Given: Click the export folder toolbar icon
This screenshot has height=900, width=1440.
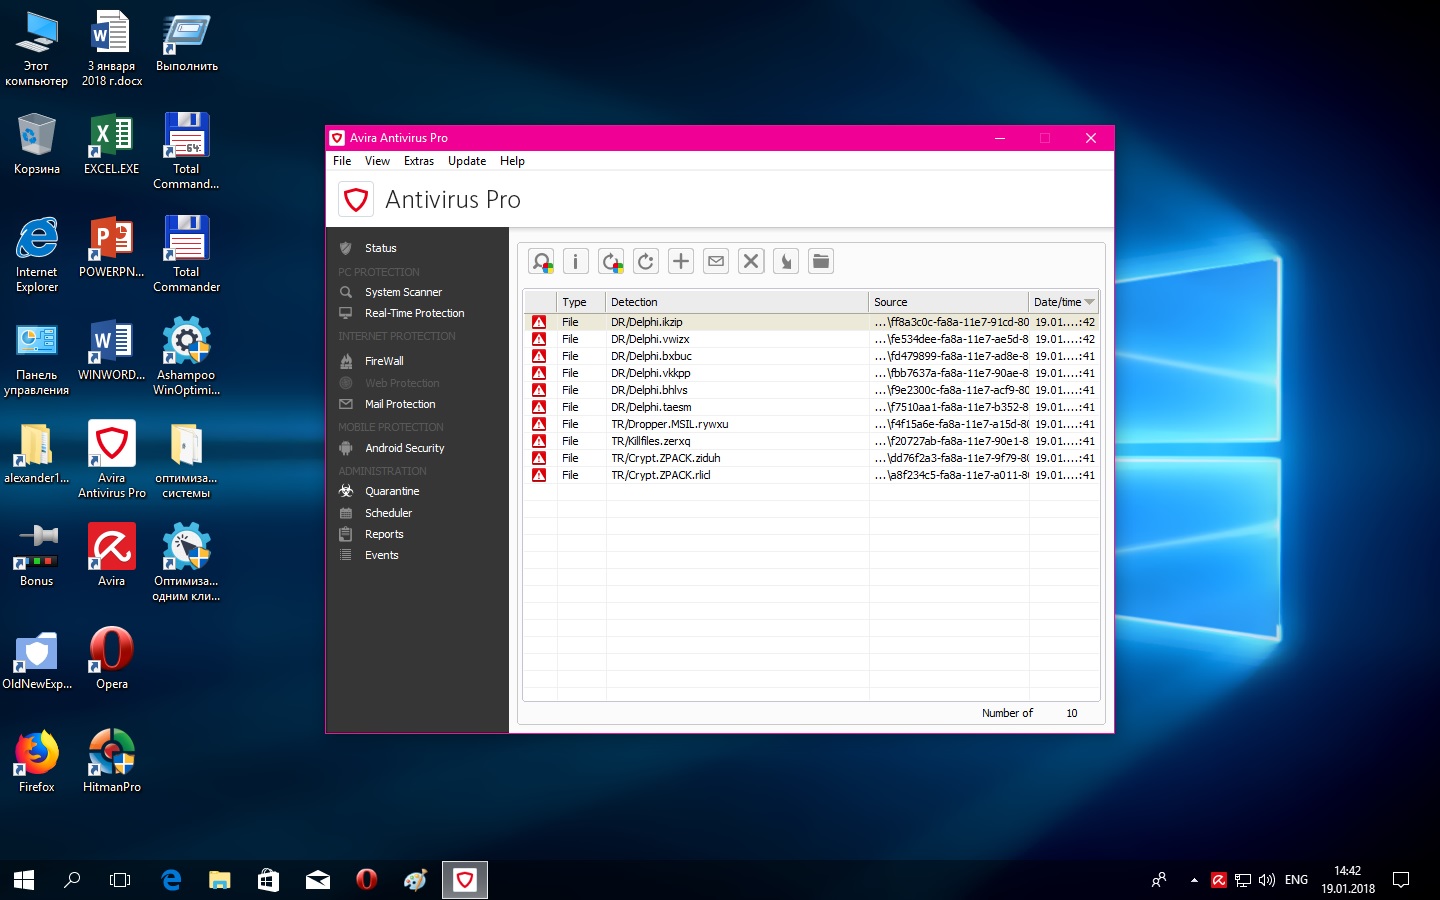Looking at the screenshot, I should (821, 262).
